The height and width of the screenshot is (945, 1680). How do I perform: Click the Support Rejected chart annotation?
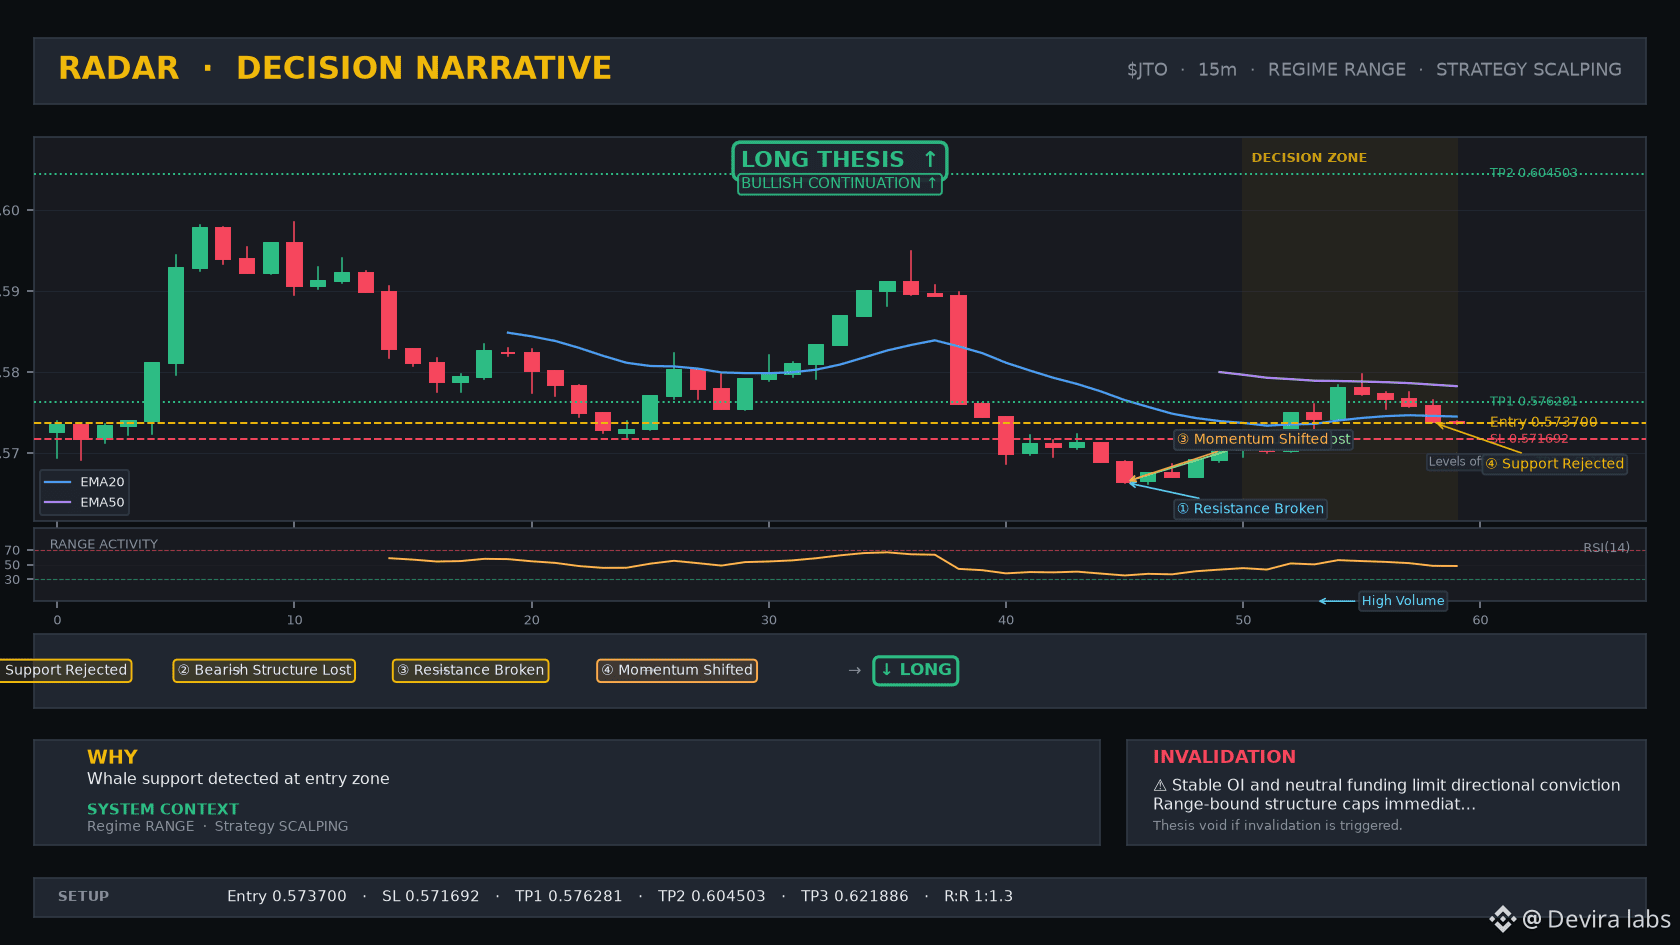click(x=1554, y=464)
